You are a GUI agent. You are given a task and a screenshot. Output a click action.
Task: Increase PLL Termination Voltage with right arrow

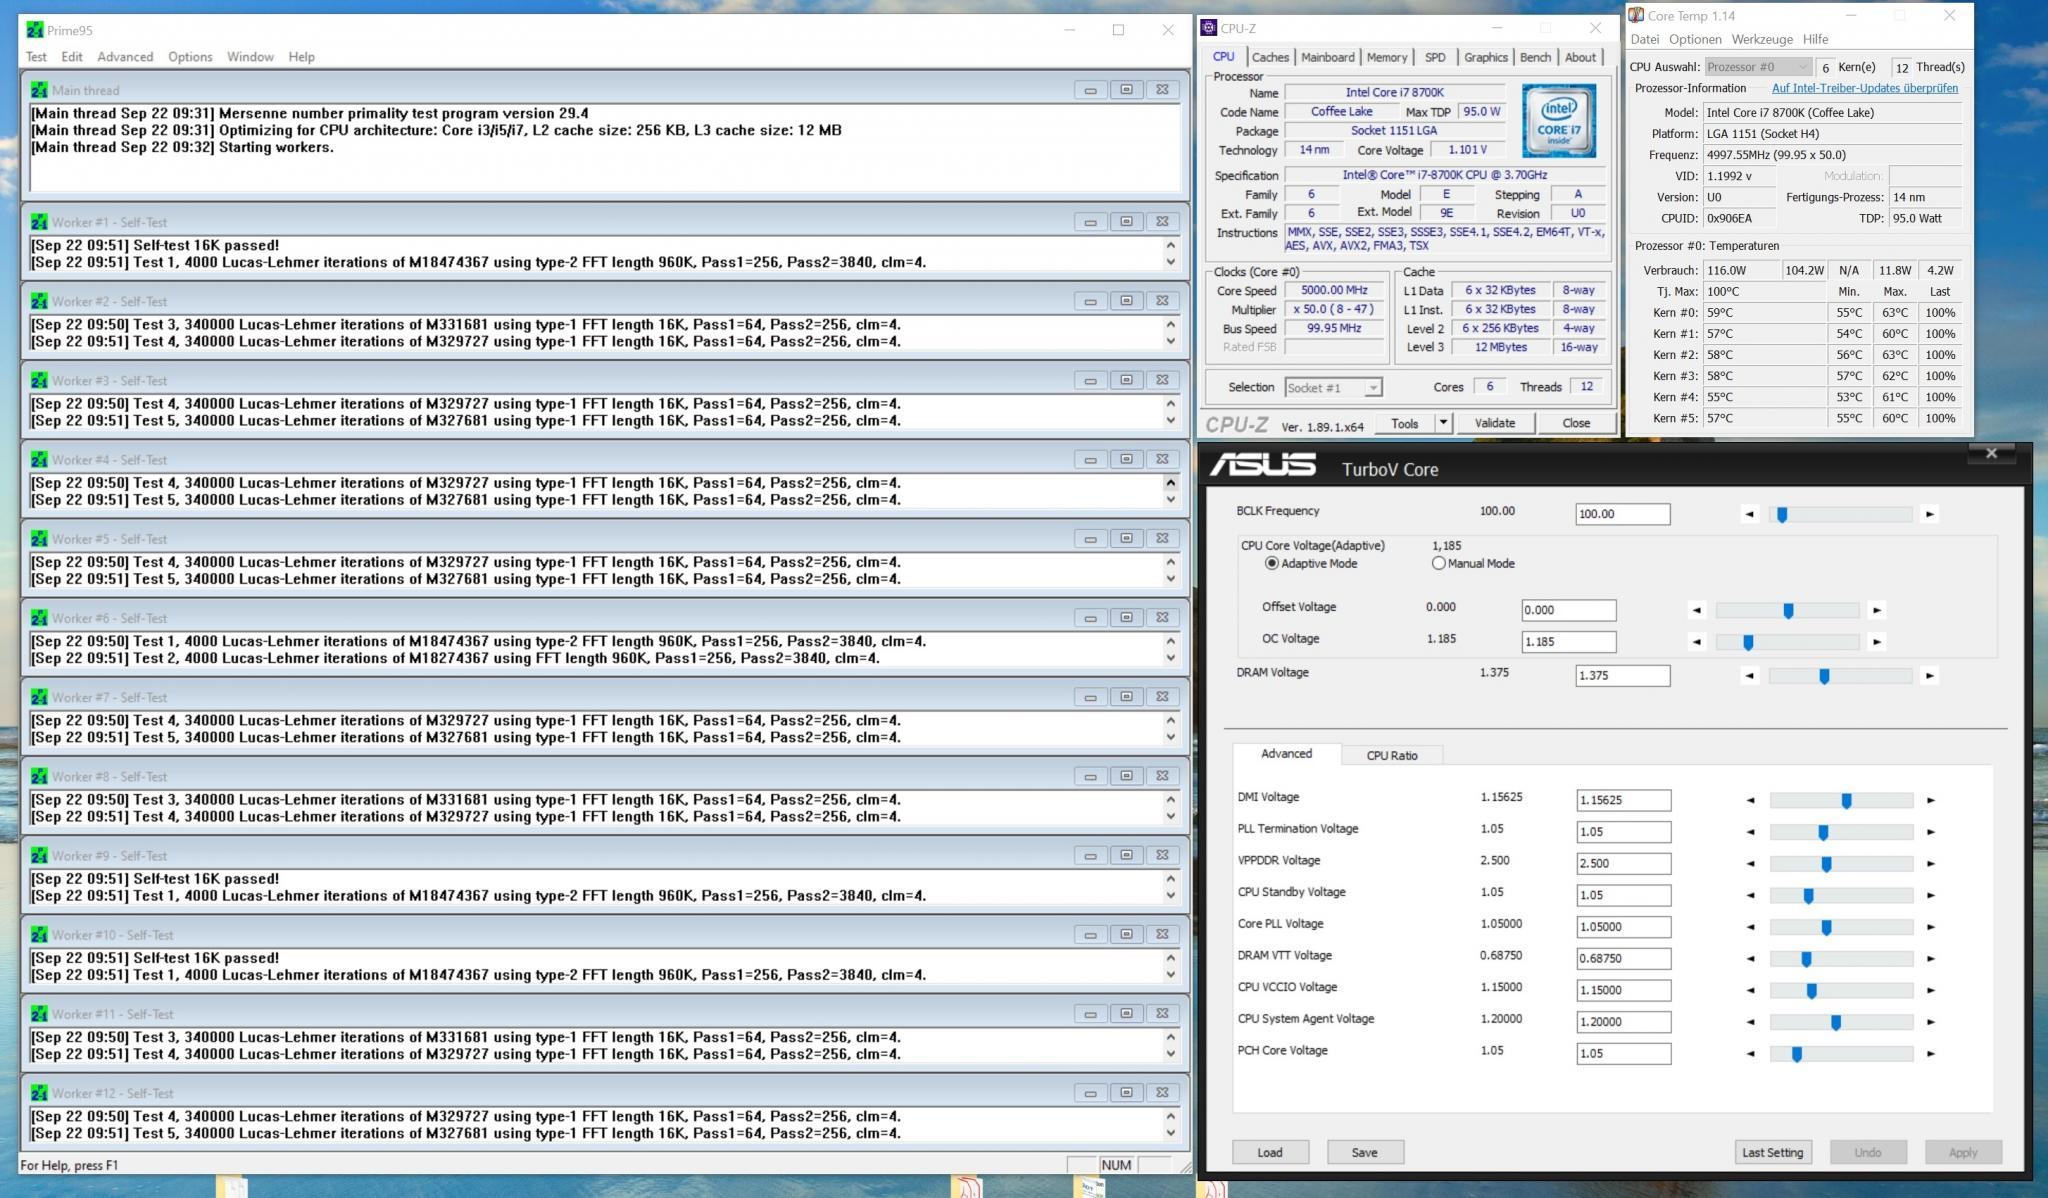click(x=1930, y=832)
